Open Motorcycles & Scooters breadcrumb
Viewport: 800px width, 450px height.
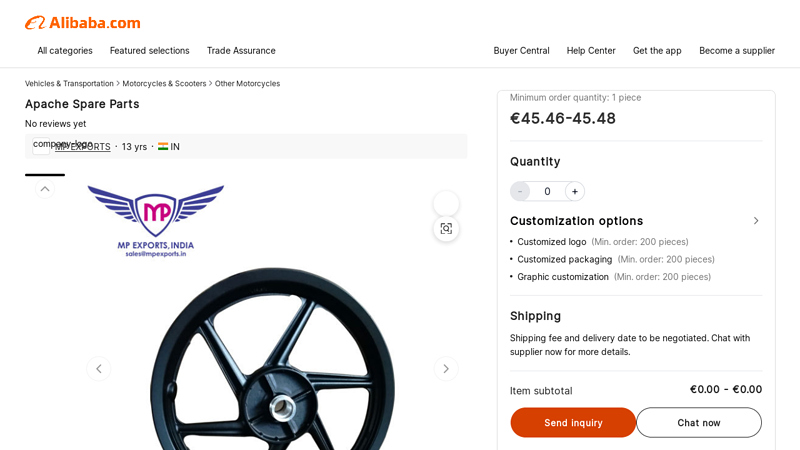tap(164, 84)
